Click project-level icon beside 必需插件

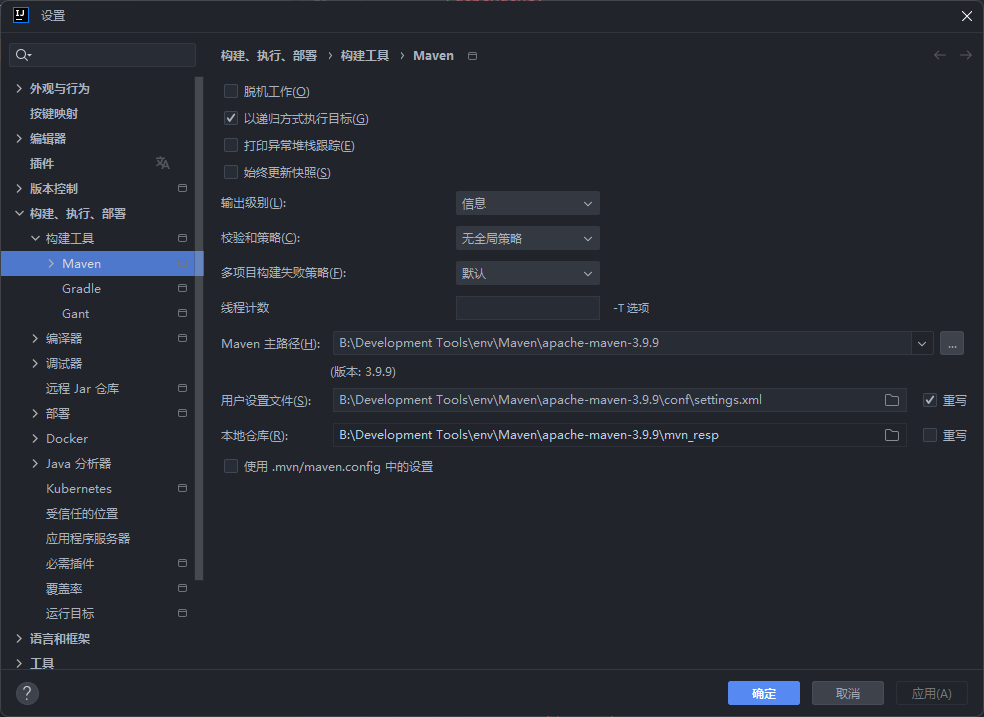pos(183,563)
